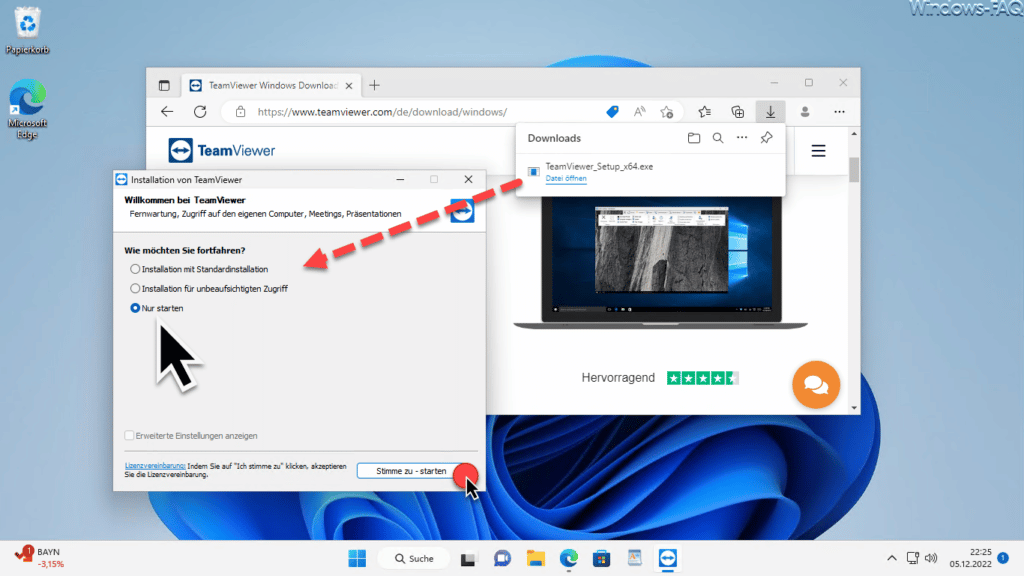Activate the read aloud icon
The width and height of the screenshot is (1024, 576).
pos(639,112)
